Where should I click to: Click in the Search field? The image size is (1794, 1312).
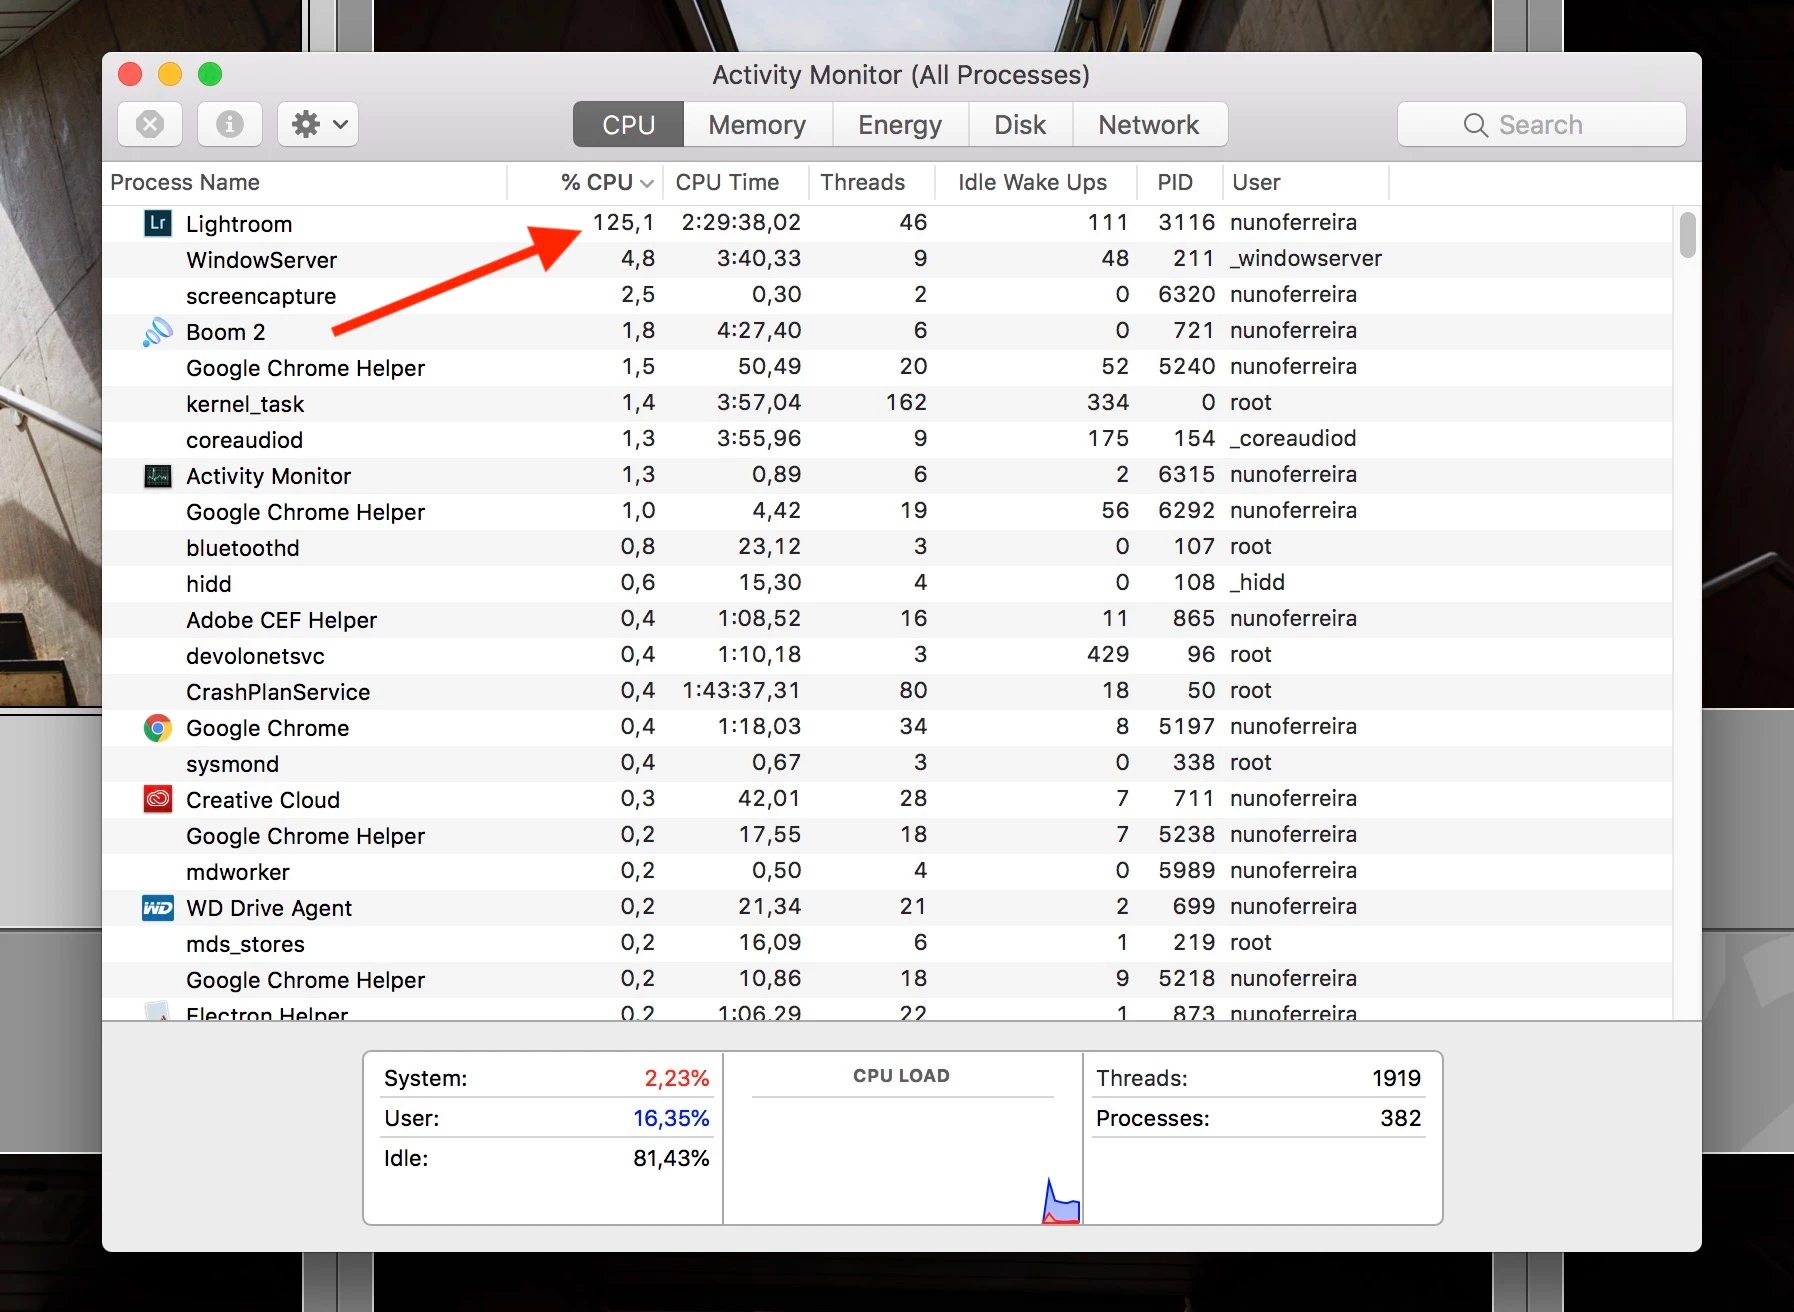pyautogui.click(x=1541, y=124)
